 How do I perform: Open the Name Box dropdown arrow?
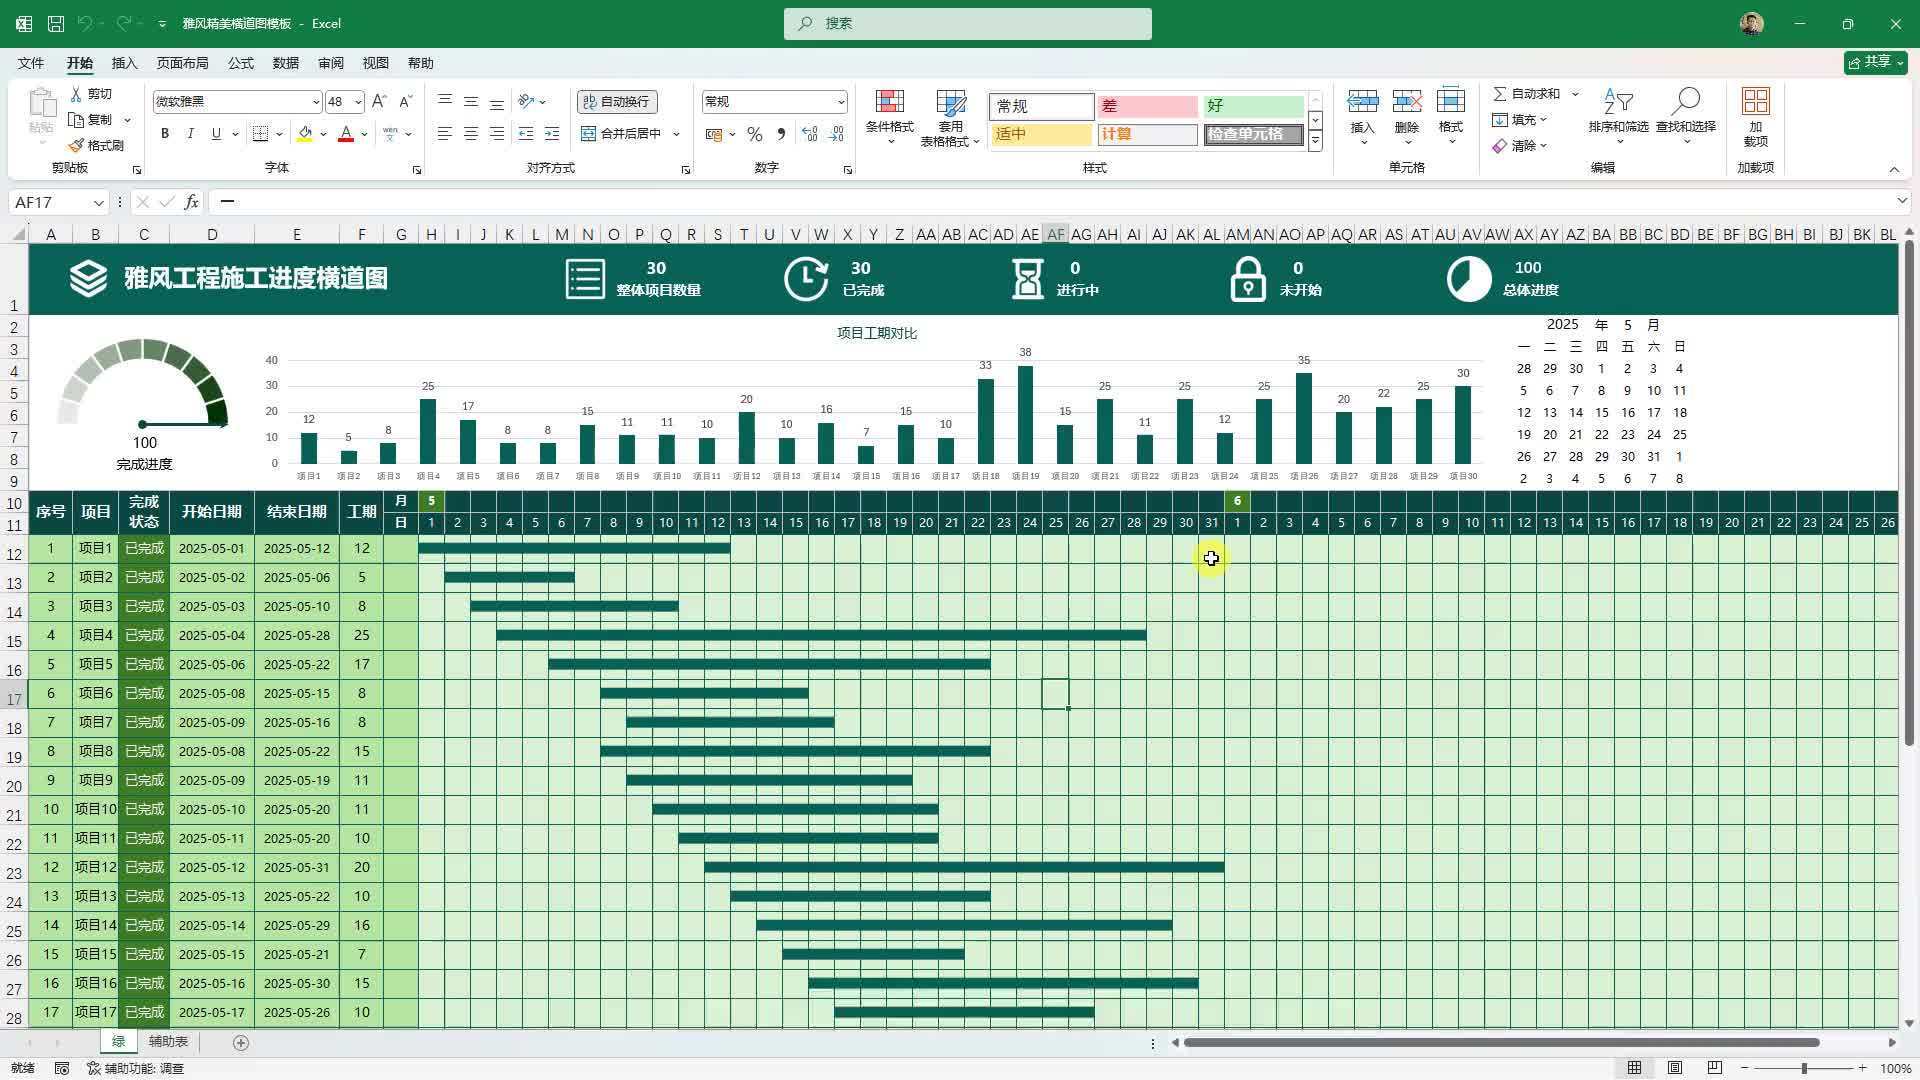(x=98, y=203)
